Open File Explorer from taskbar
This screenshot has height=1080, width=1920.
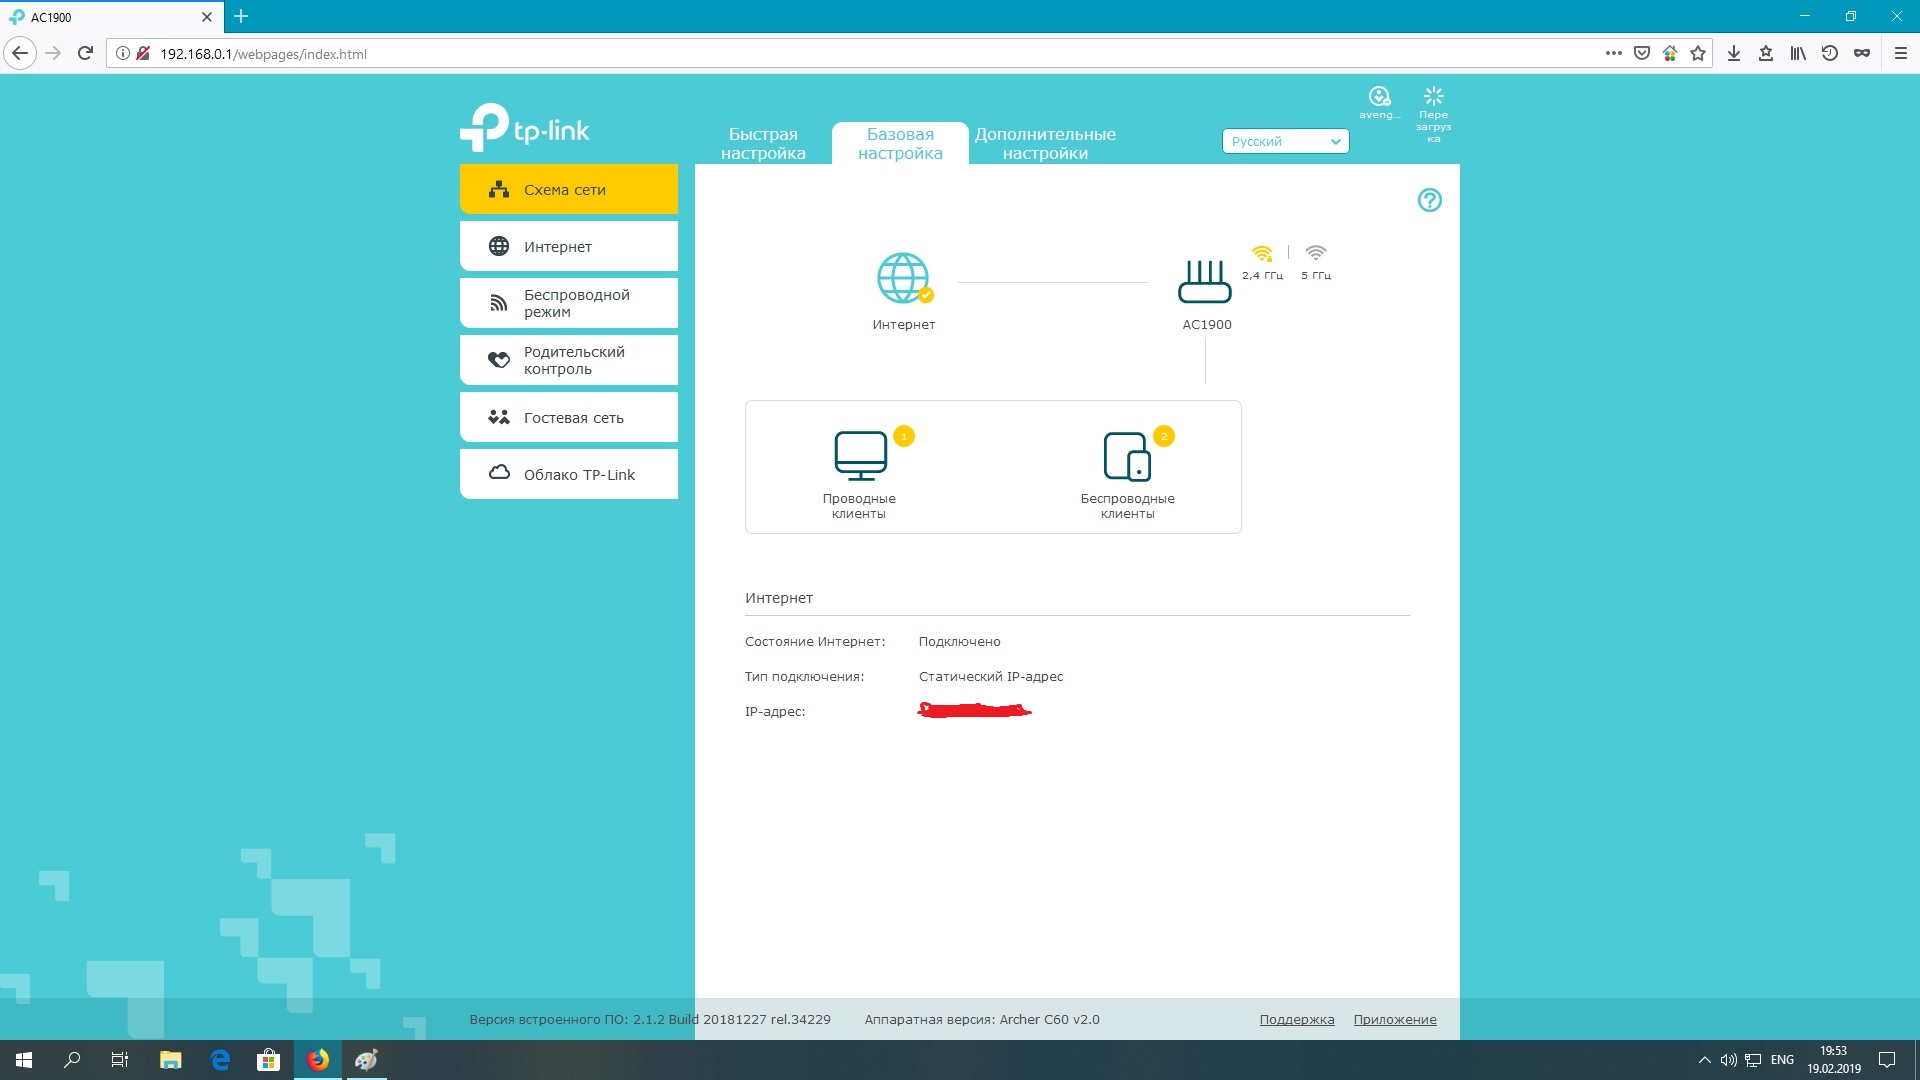pyautogui.click(x=170, y=1060)
